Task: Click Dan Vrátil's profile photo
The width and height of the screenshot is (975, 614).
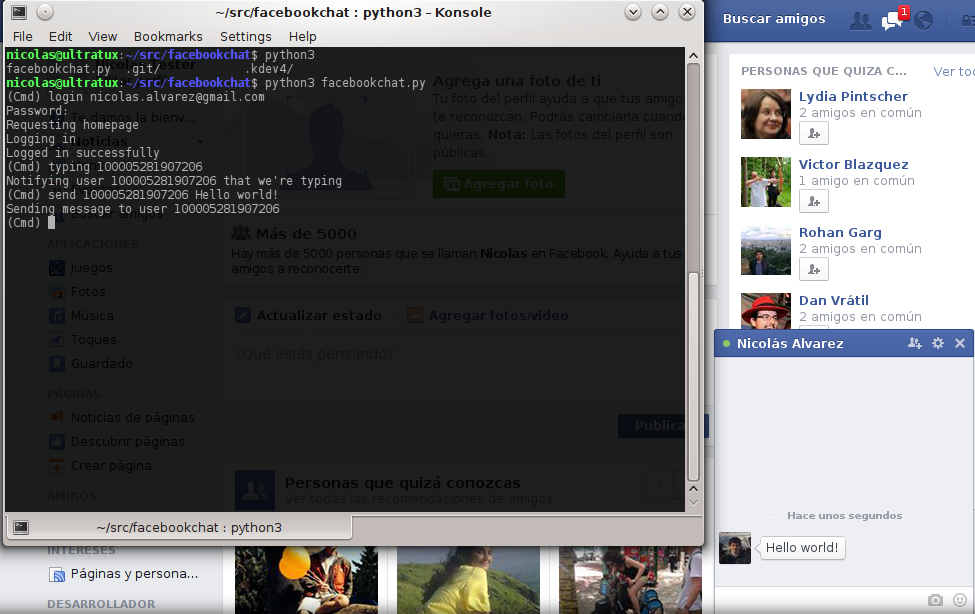Action: [x=765, y=311]
